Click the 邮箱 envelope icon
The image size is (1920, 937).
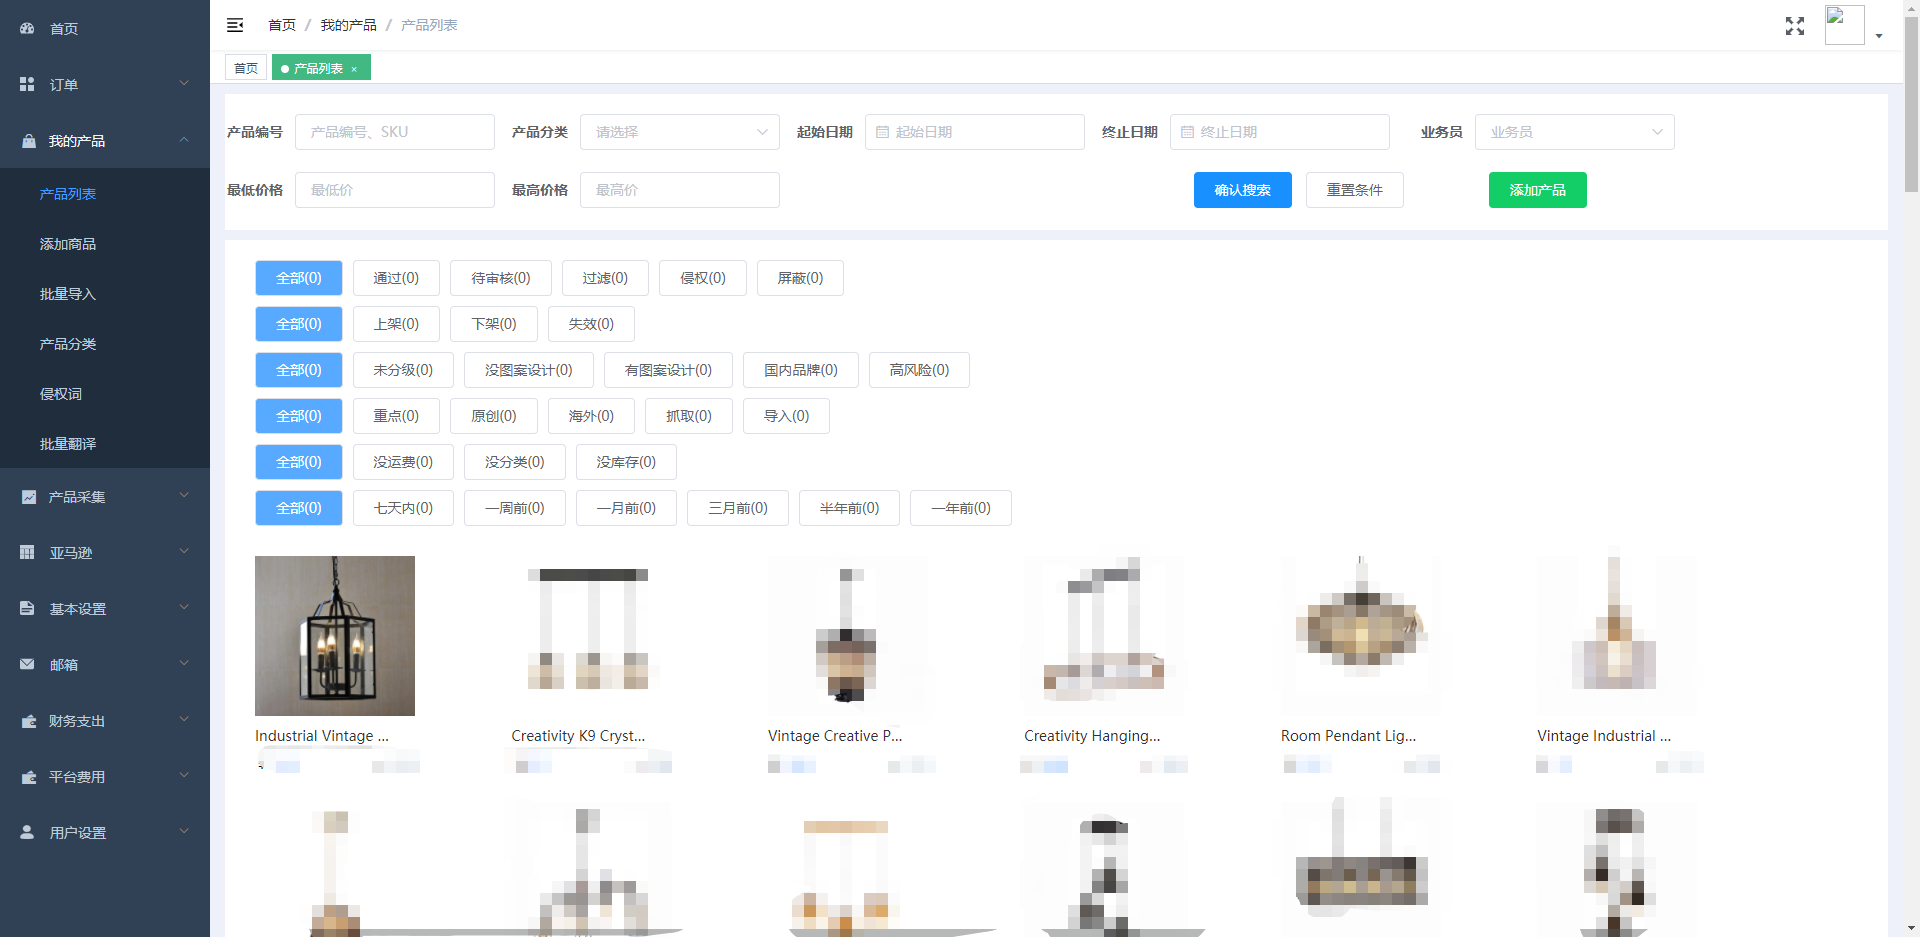(x=27, y=665)
